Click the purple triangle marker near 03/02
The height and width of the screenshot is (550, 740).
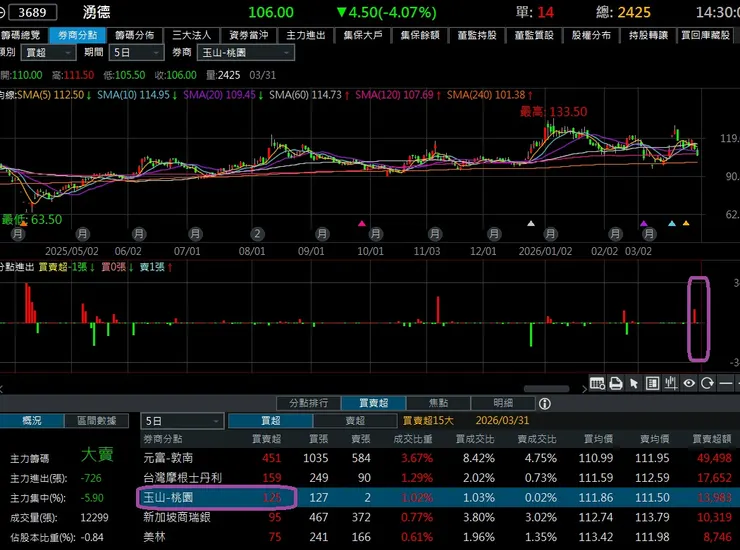click(x=644, y=223)
